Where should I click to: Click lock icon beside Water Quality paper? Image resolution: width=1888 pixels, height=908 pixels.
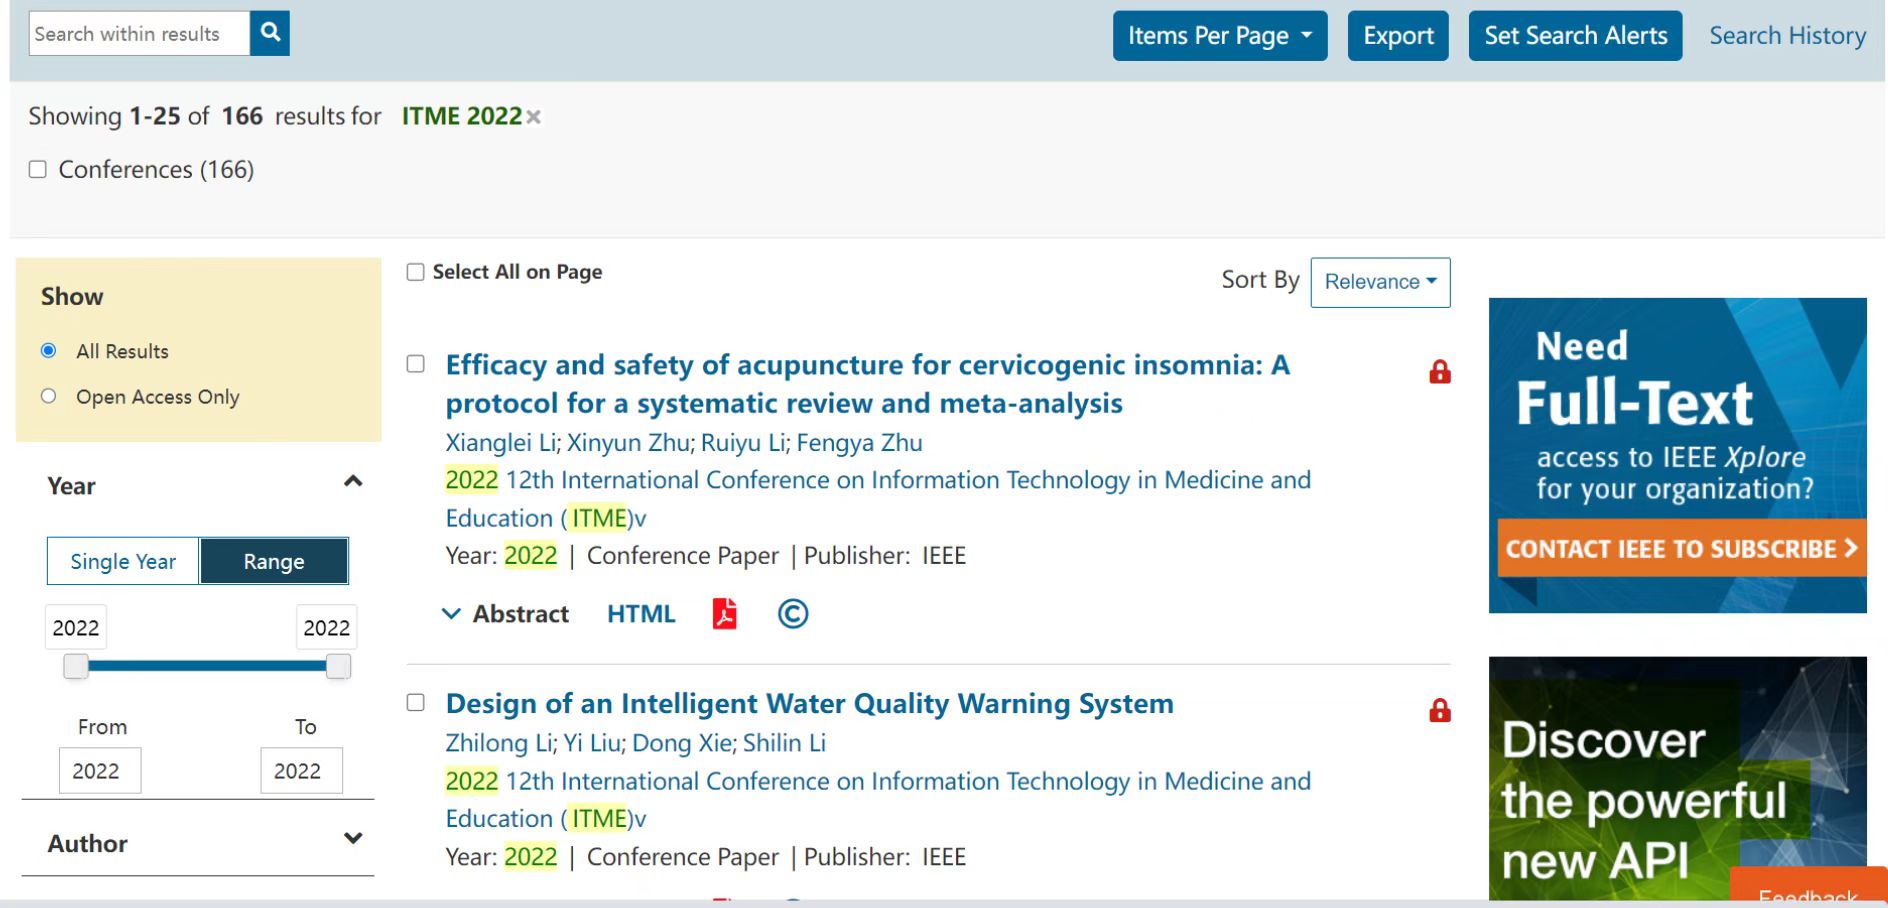pos(1439,711)
